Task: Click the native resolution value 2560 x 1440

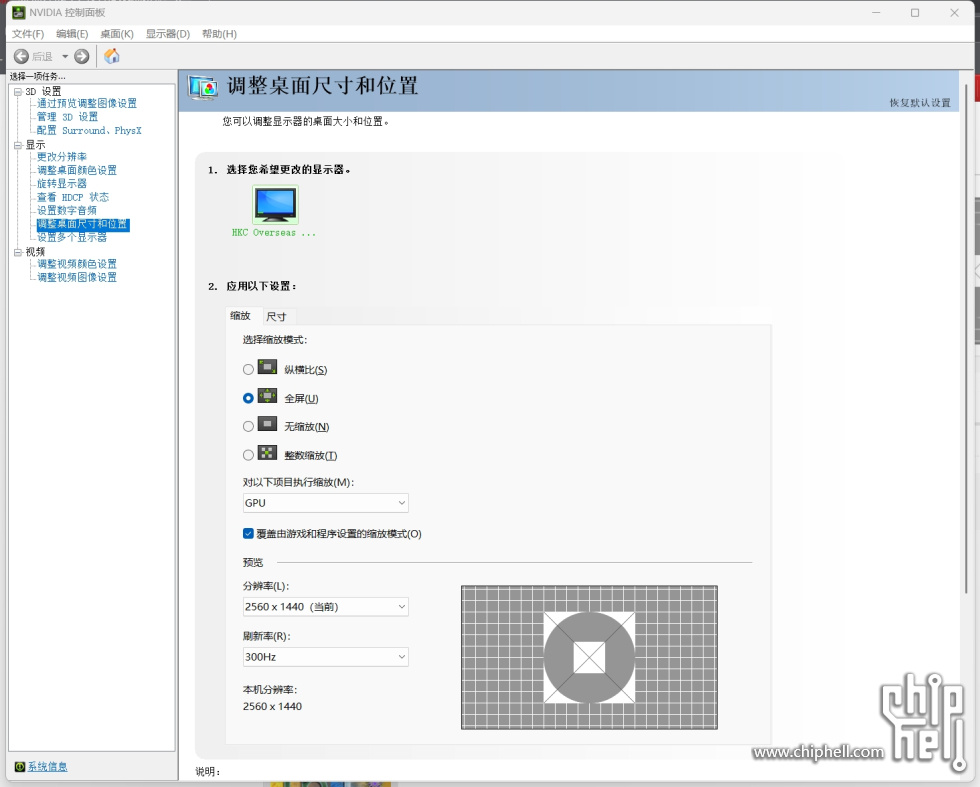Action: pos(272,706)
